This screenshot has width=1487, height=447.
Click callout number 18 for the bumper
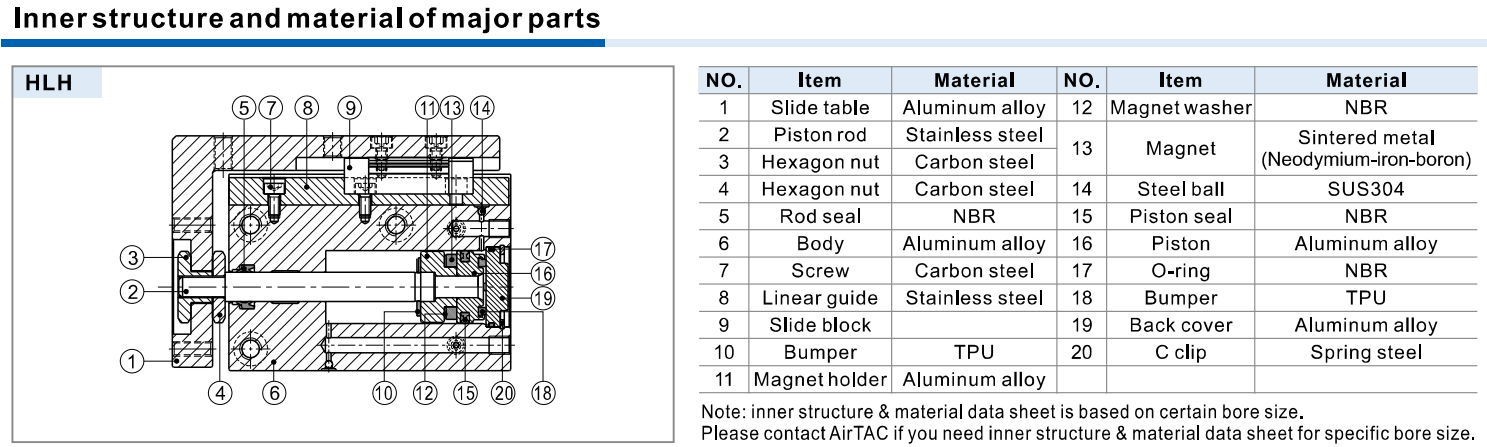[543, 393]
